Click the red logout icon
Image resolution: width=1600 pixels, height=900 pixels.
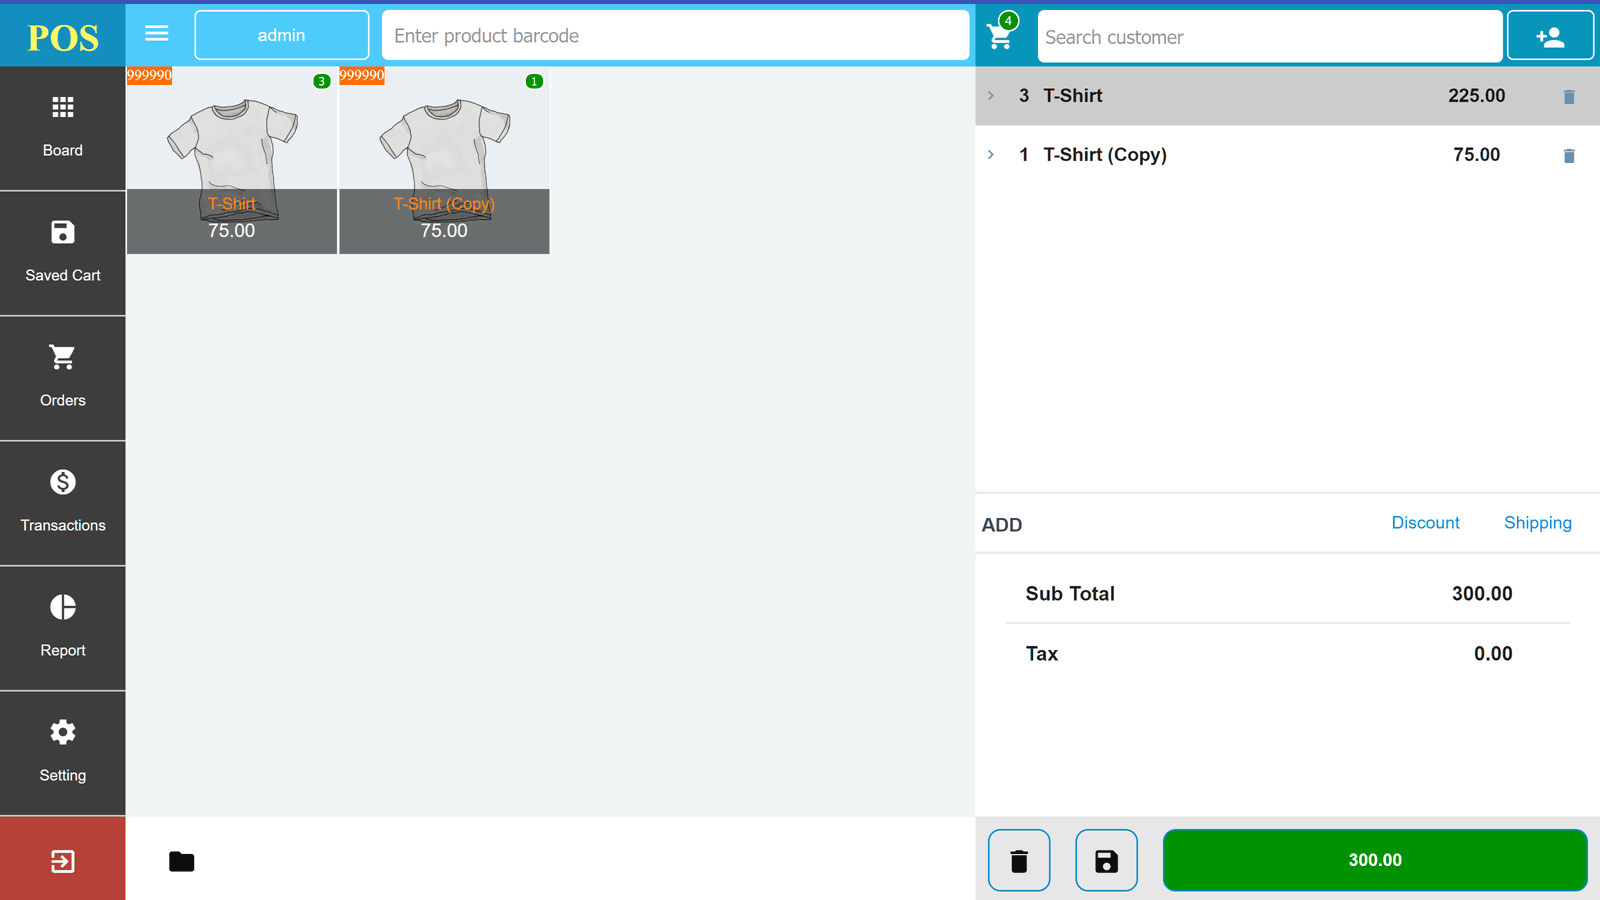click(62, 860)
